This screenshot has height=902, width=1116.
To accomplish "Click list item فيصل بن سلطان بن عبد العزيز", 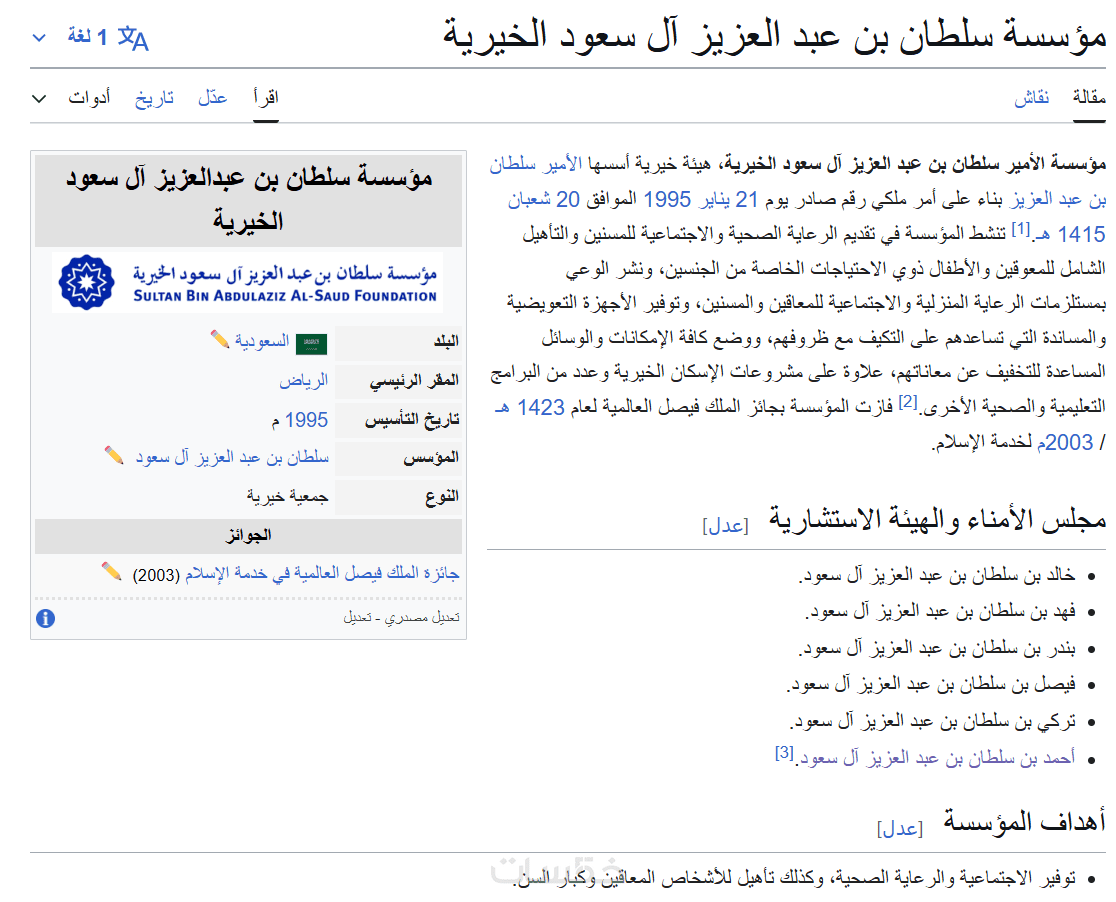I will click(931, 685).
